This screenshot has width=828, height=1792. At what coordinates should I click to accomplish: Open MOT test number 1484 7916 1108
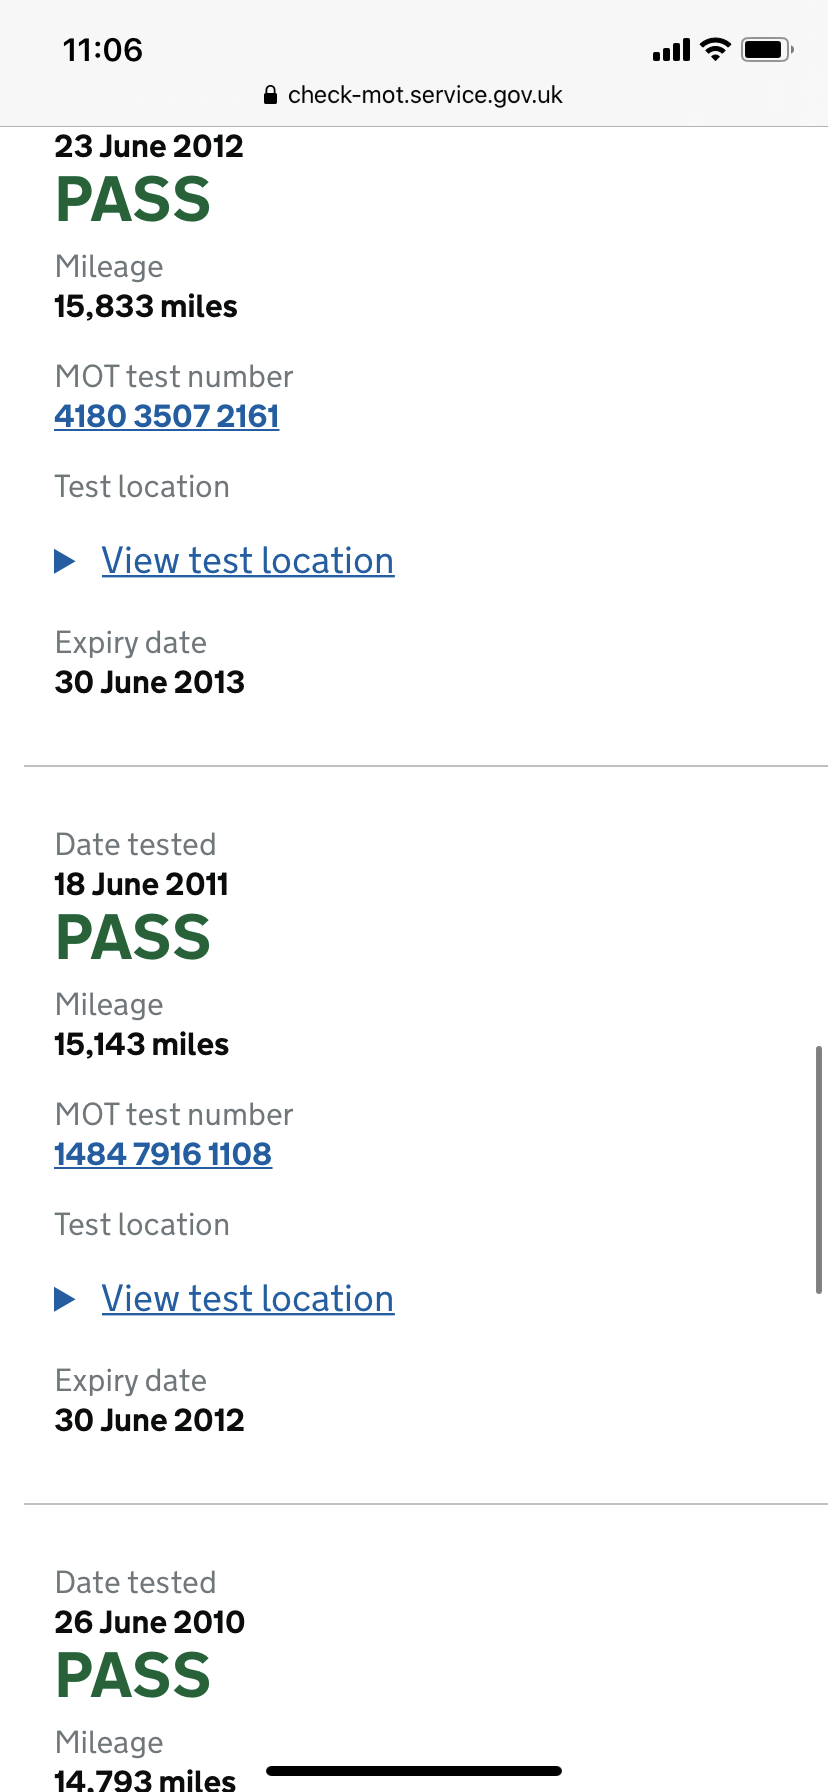[x=163, y=1154]
